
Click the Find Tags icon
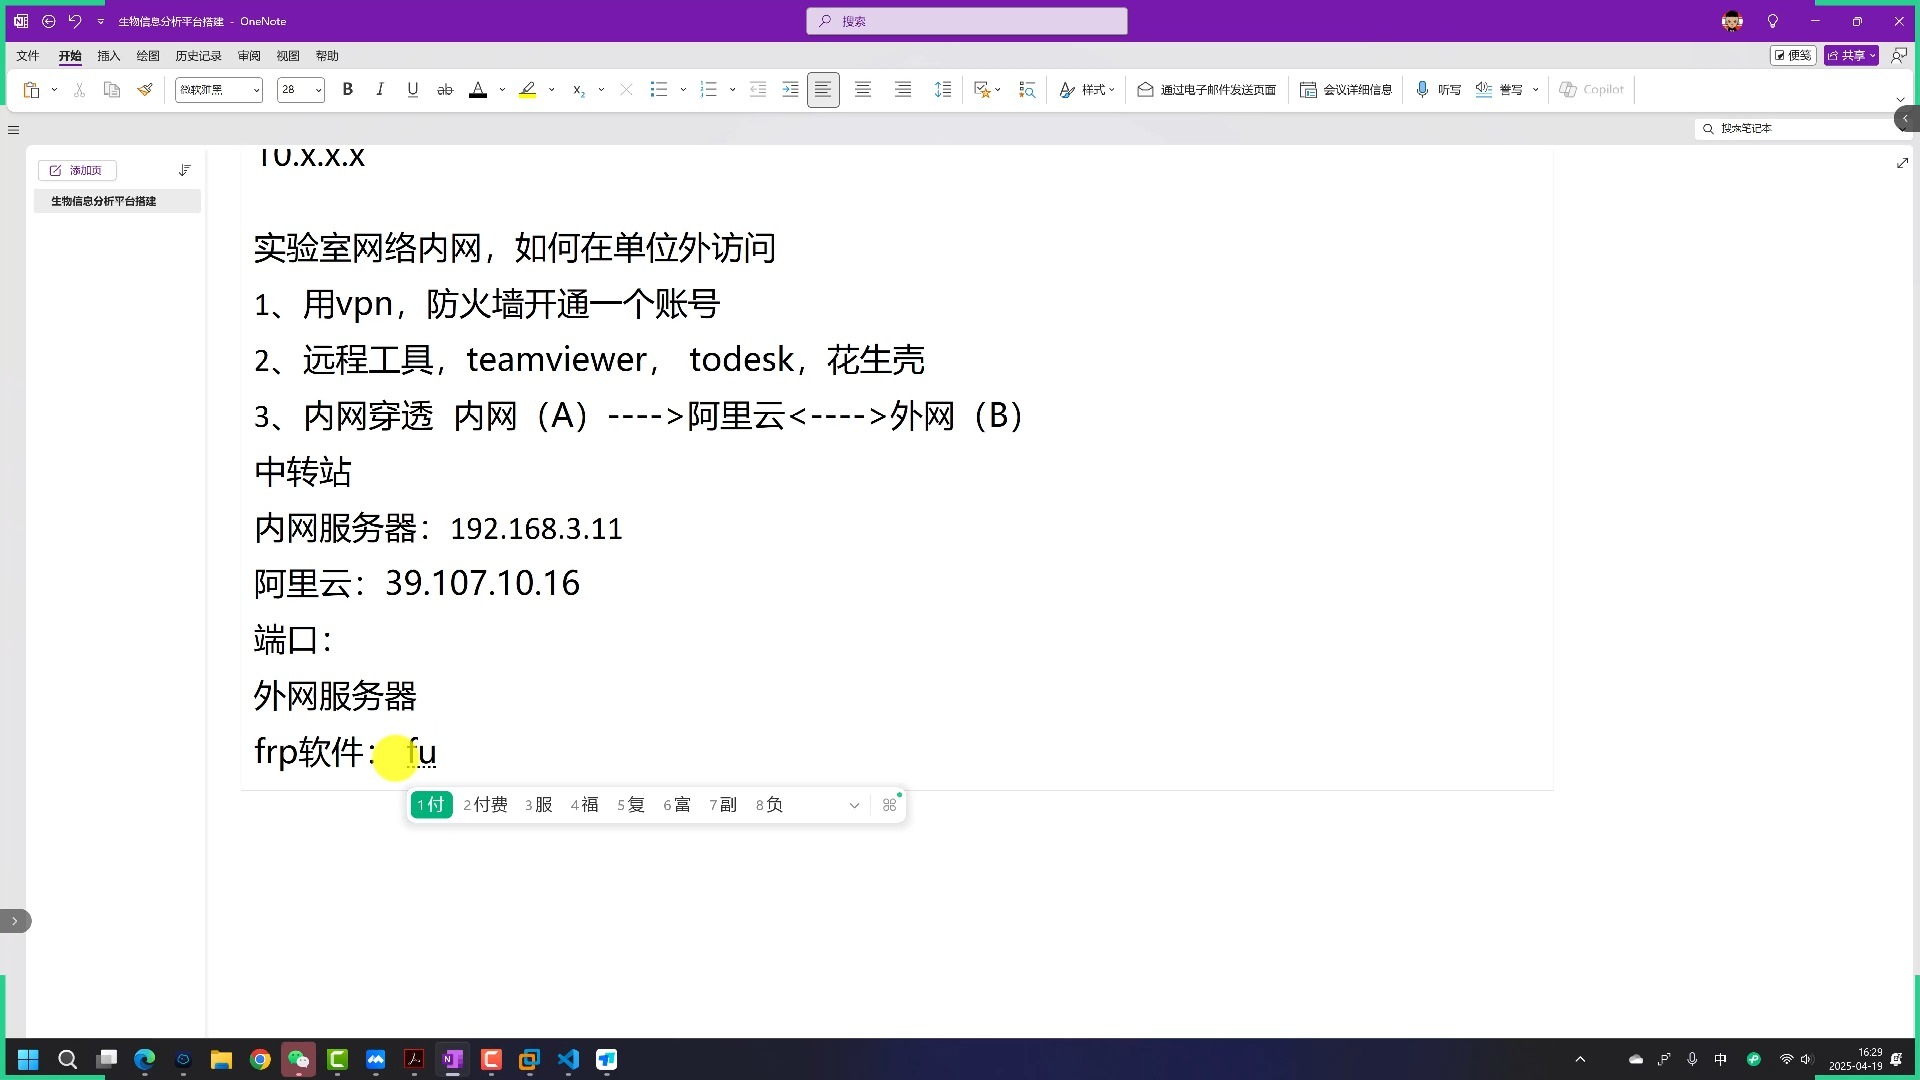[1027, 90]
